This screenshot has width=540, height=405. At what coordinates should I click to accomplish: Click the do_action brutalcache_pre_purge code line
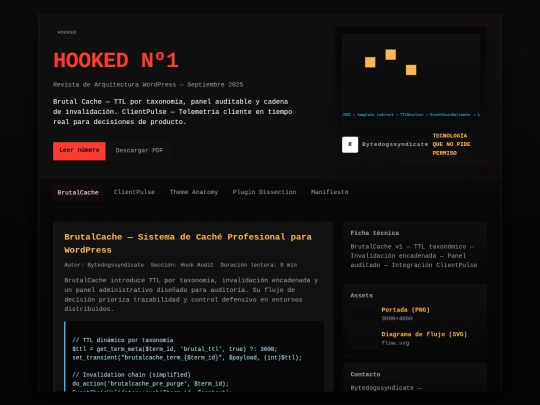click(150, 384)
